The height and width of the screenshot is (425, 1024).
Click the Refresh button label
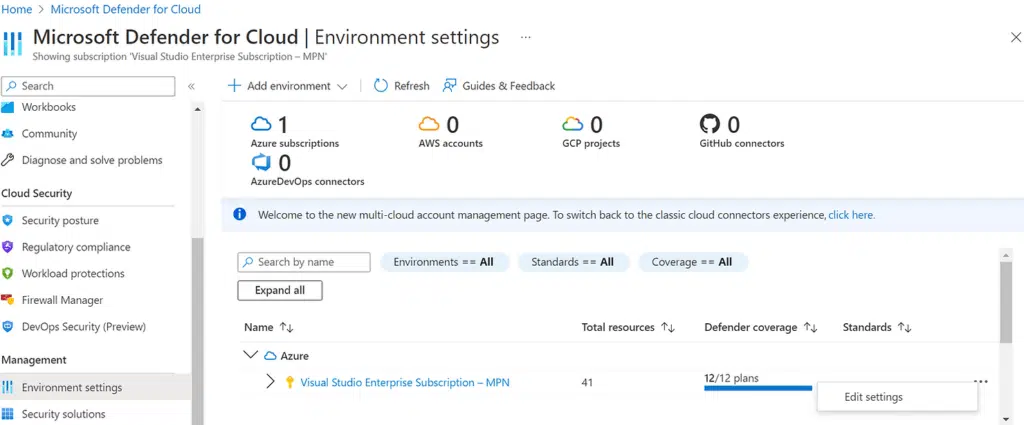pyautogui.click(x=411, y=86)
